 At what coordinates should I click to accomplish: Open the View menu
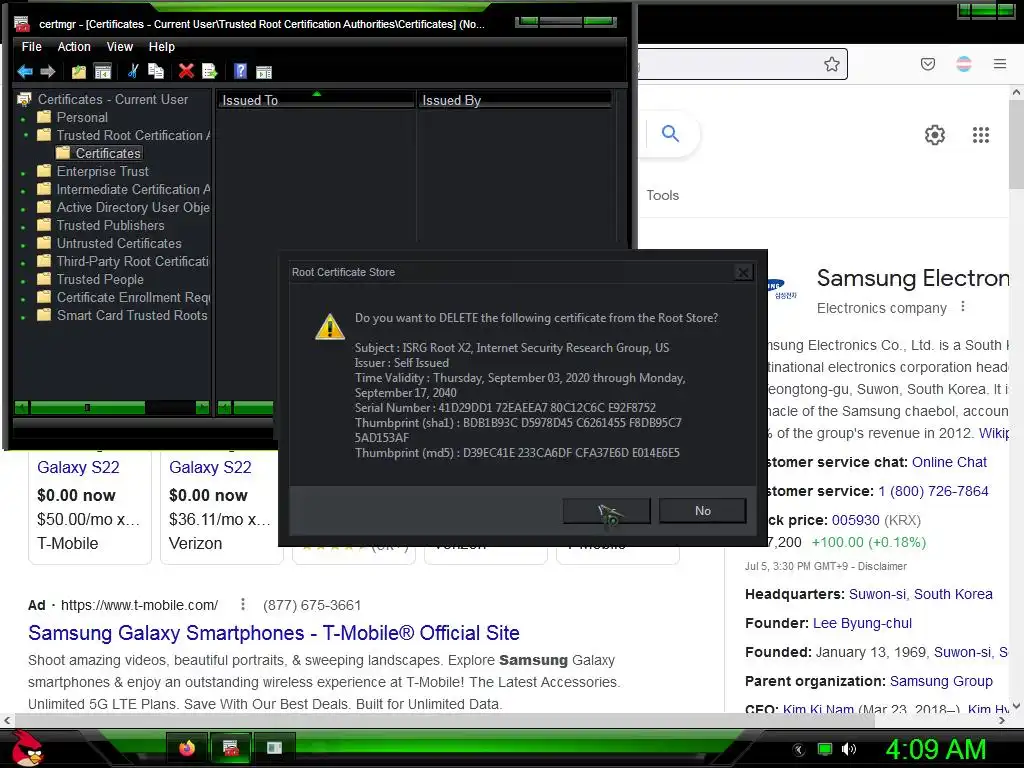click(x=120, y=46)
